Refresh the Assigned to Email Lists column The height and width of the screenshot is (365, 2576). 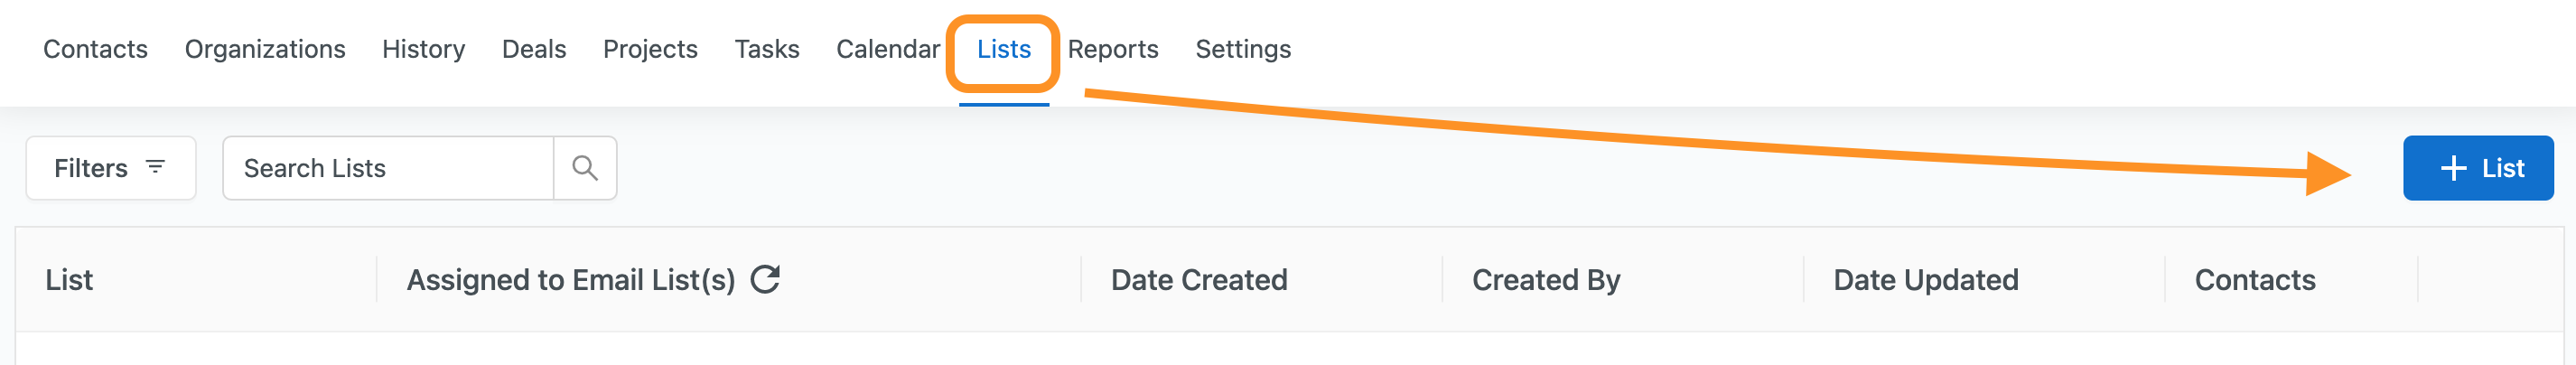[x=765, y=279]
